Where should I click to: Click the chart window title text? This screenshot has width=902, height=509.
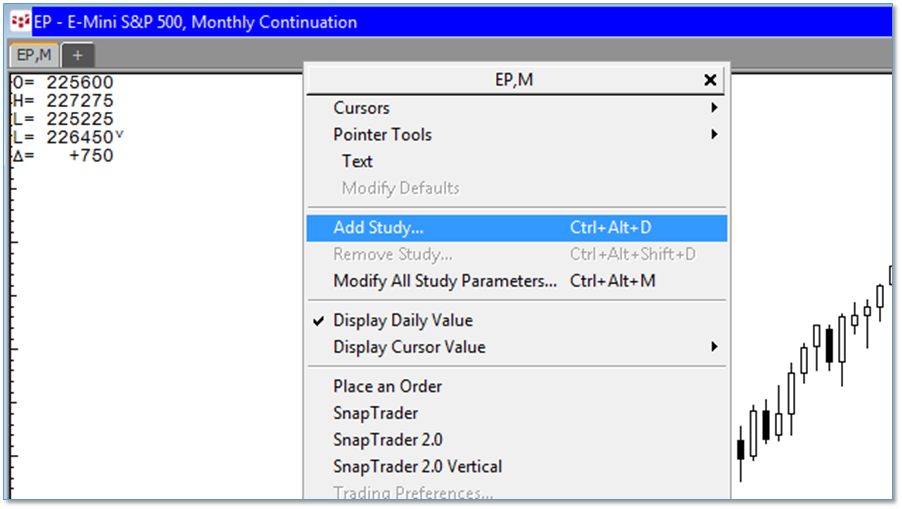[x=196, y=22]
